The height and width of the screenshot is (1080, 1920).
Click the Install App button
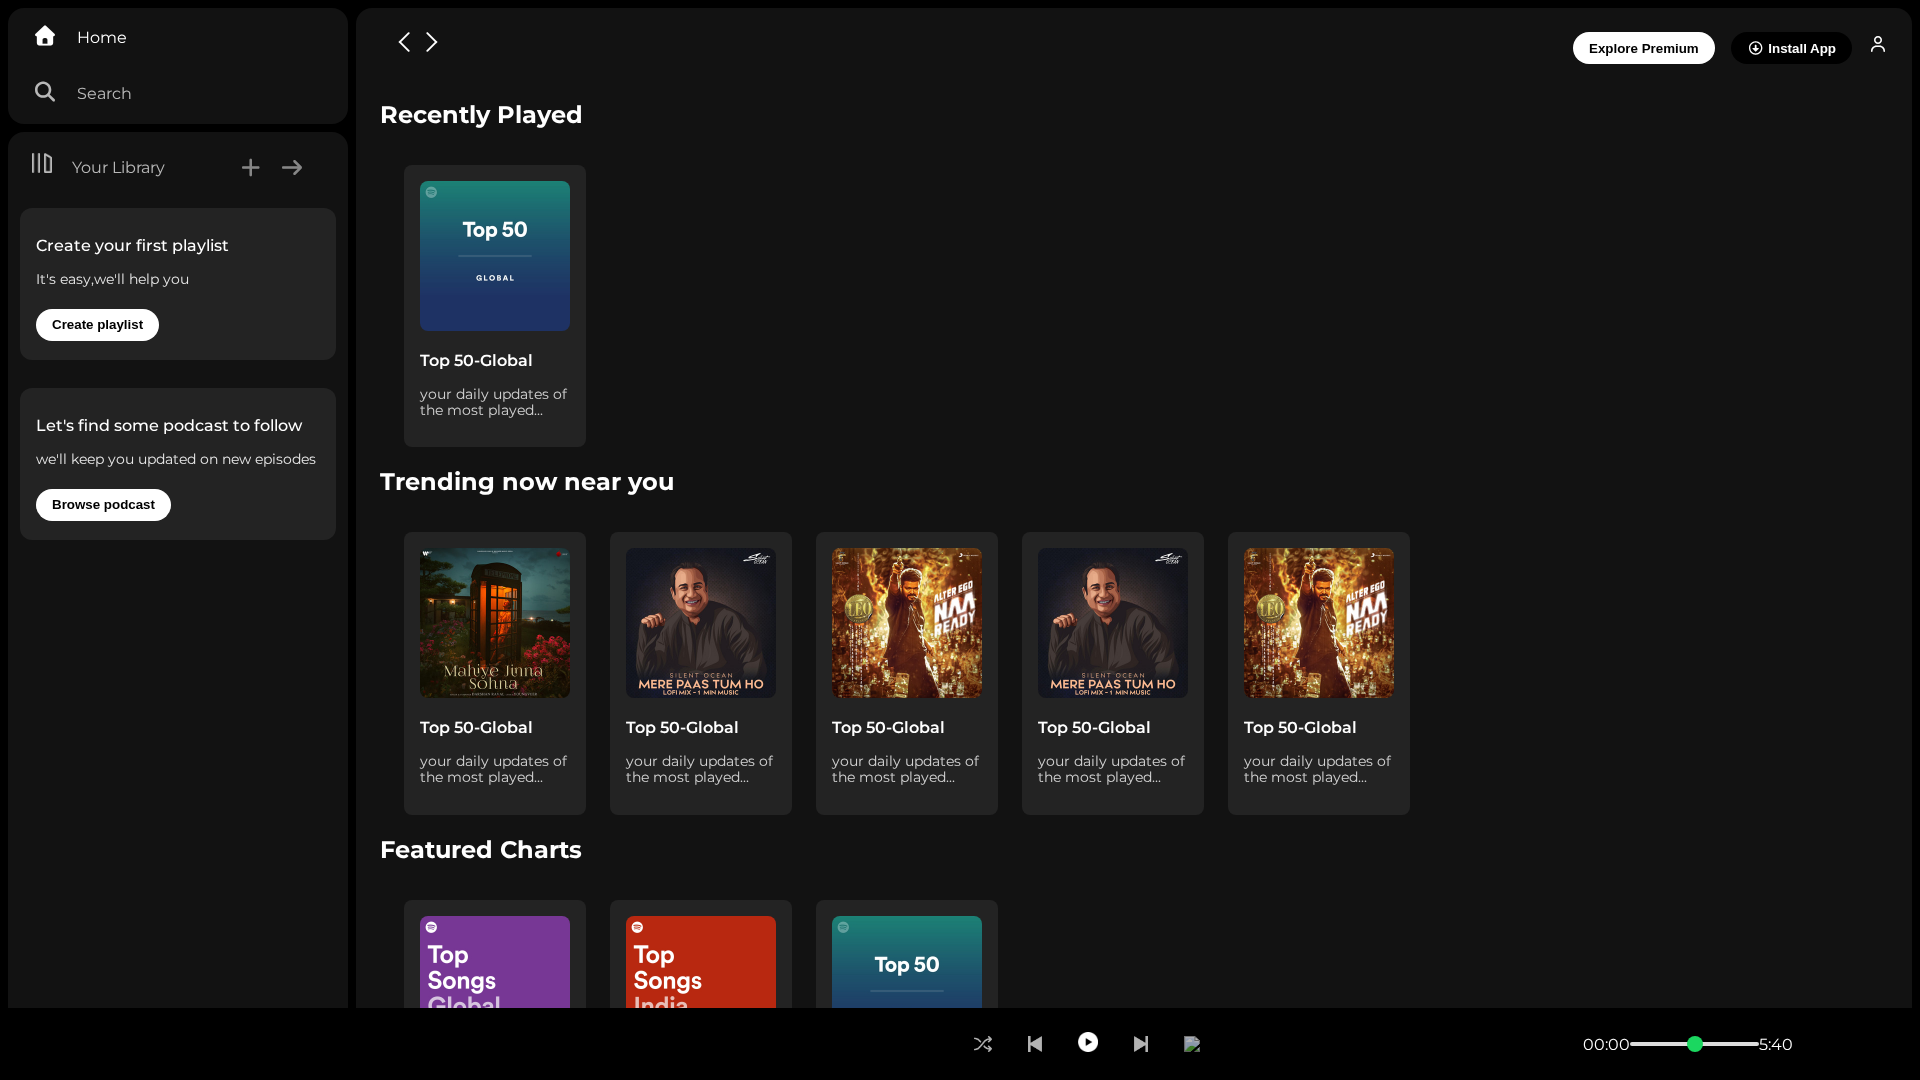click(x=1792, y=48)
